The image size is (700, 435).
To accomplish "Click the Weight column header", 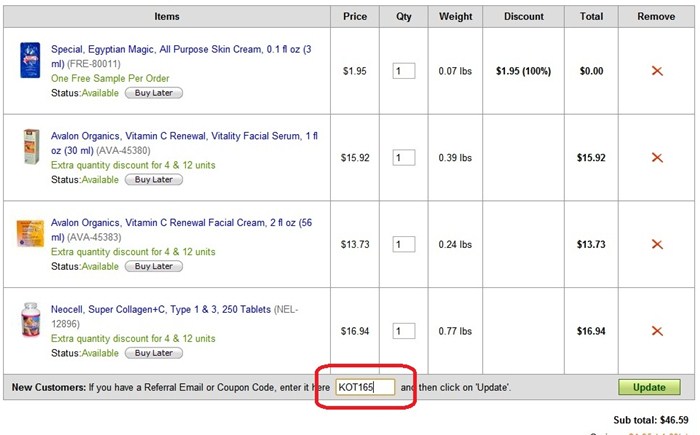I will [x=455, y=17].
